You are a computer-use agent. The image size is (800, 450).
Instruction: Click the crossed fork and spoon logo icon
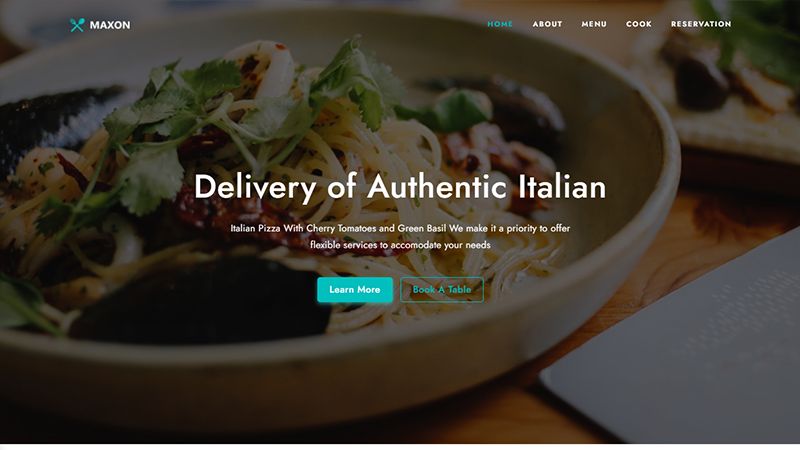77,24
